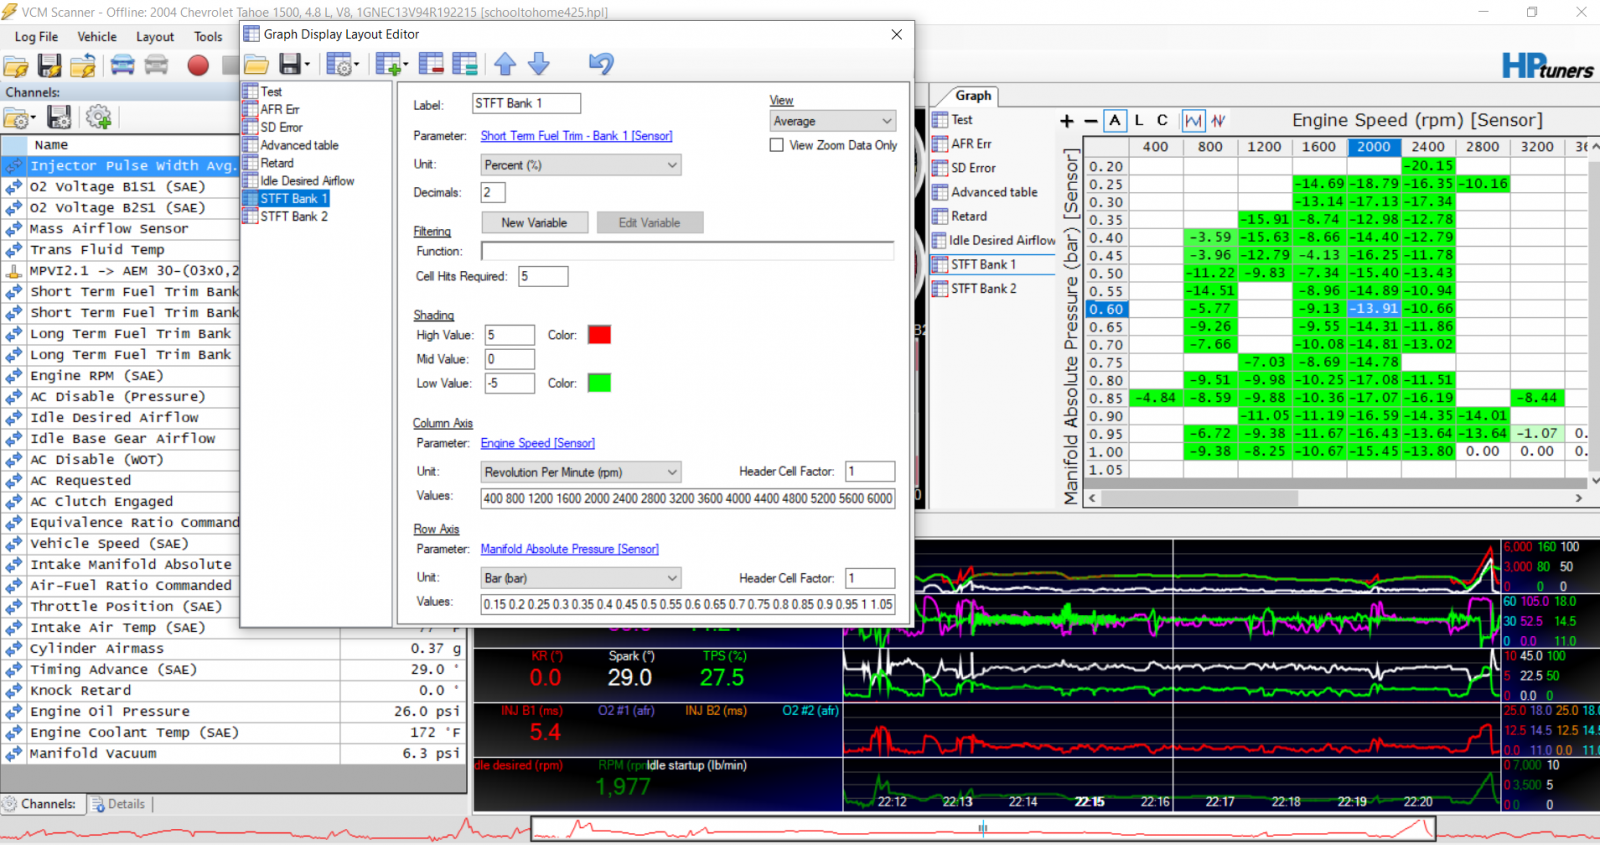This screenshot has height=845, width=1600.
Task: Click Engine Speed [Sensor] column parameter link
Action: (538, 443)
